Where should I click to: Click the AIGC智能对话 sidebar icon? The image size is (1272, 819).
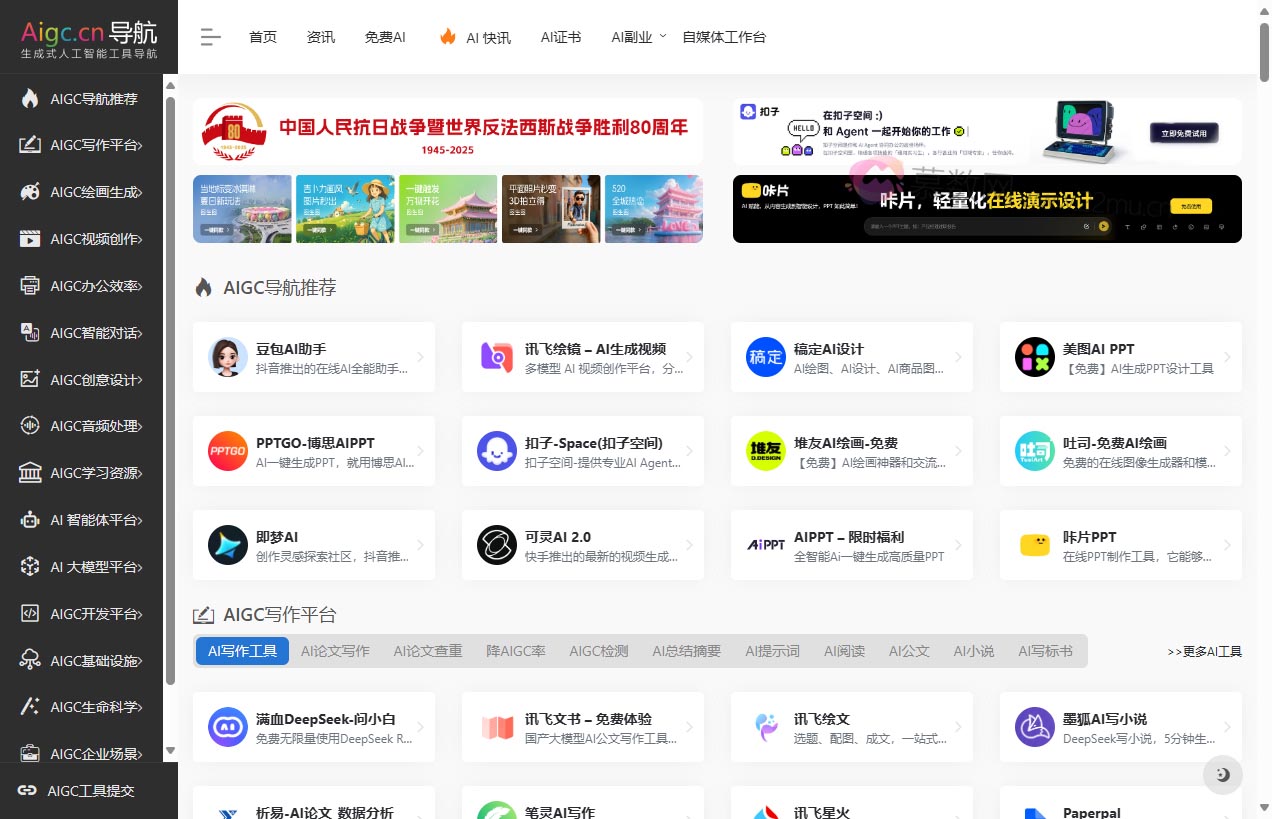click(x=28, y=332)
